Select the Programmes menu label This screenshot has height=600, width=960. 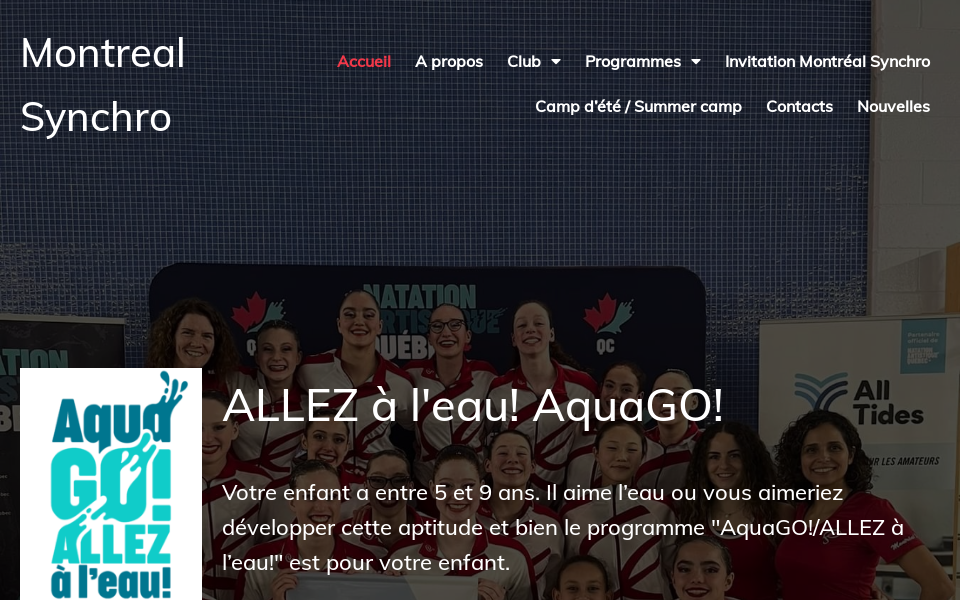(633, 61)
